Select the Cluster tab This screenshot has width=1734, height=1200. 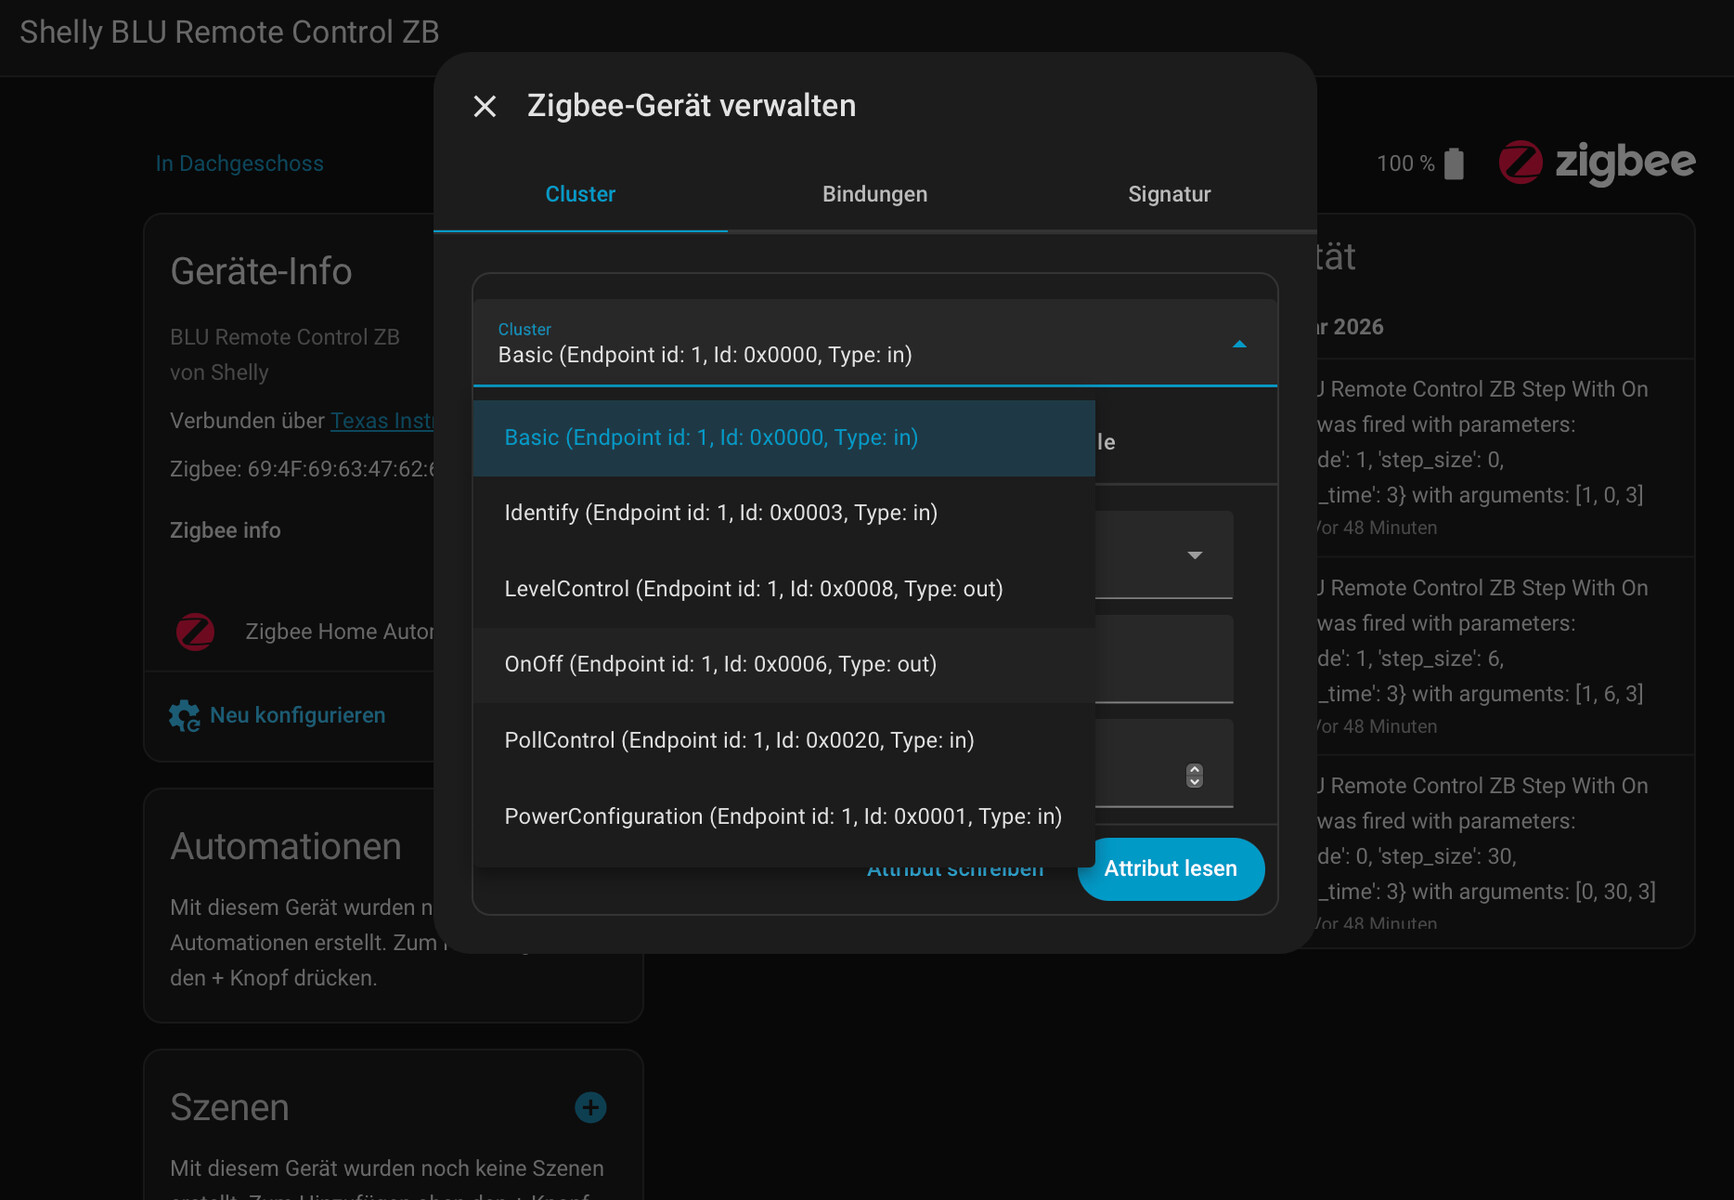[x=580, y=194]
